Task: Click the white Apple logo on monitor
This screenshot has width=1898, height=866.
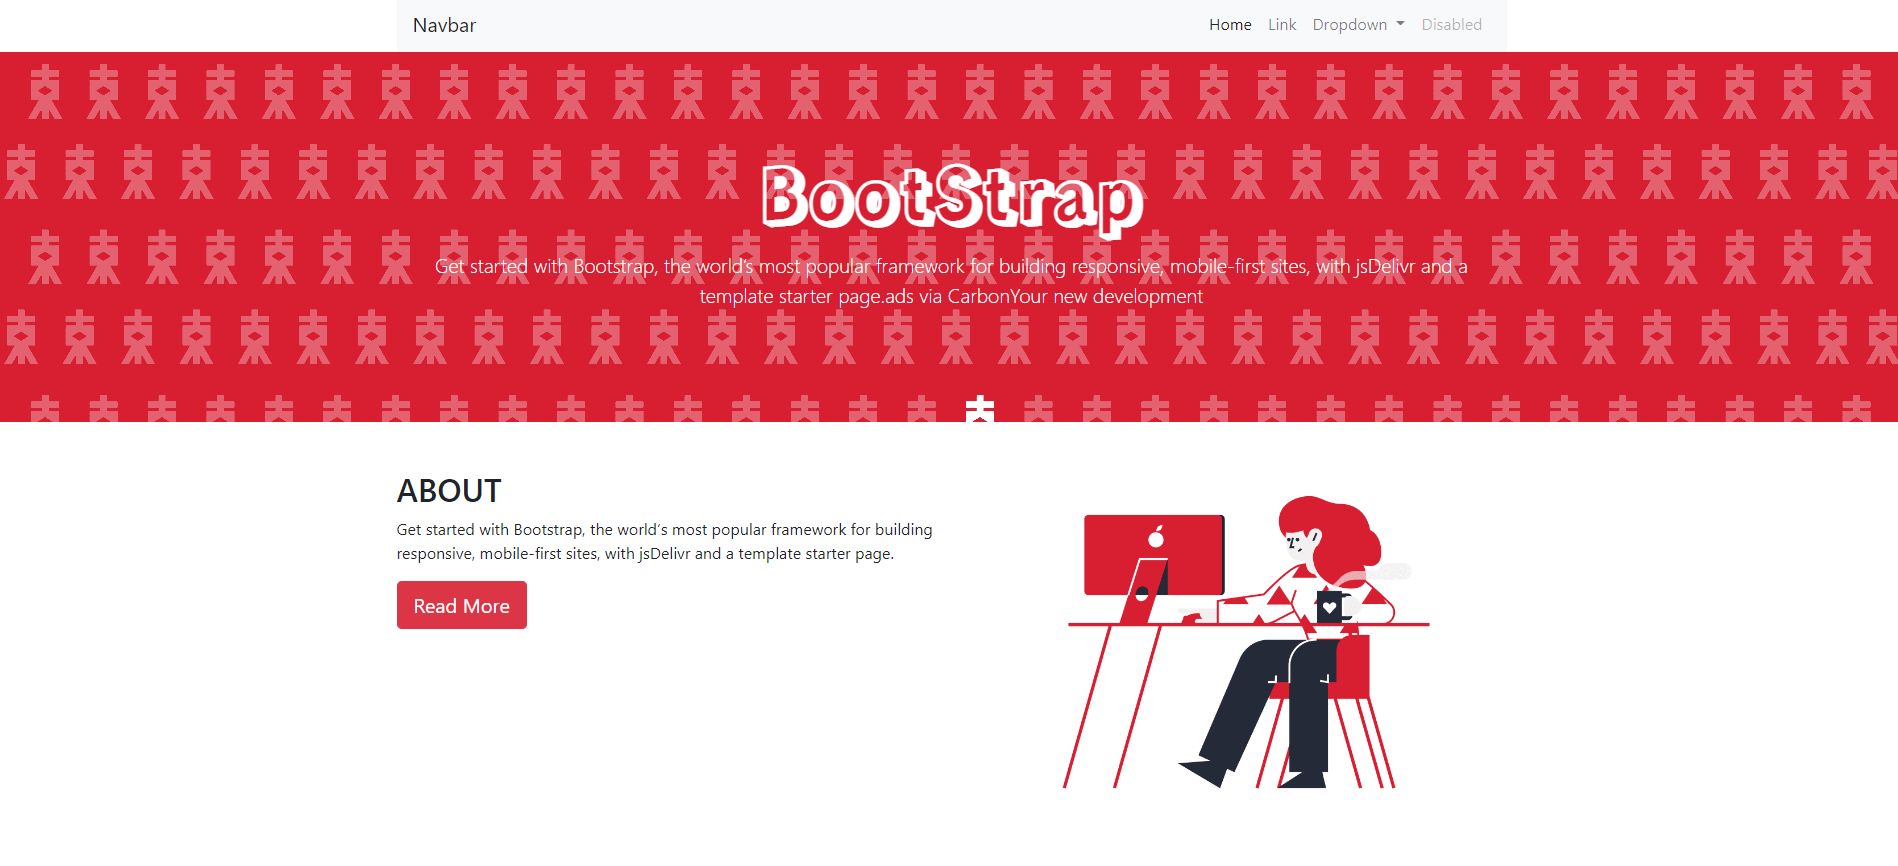Action: tap(1157, 537)
